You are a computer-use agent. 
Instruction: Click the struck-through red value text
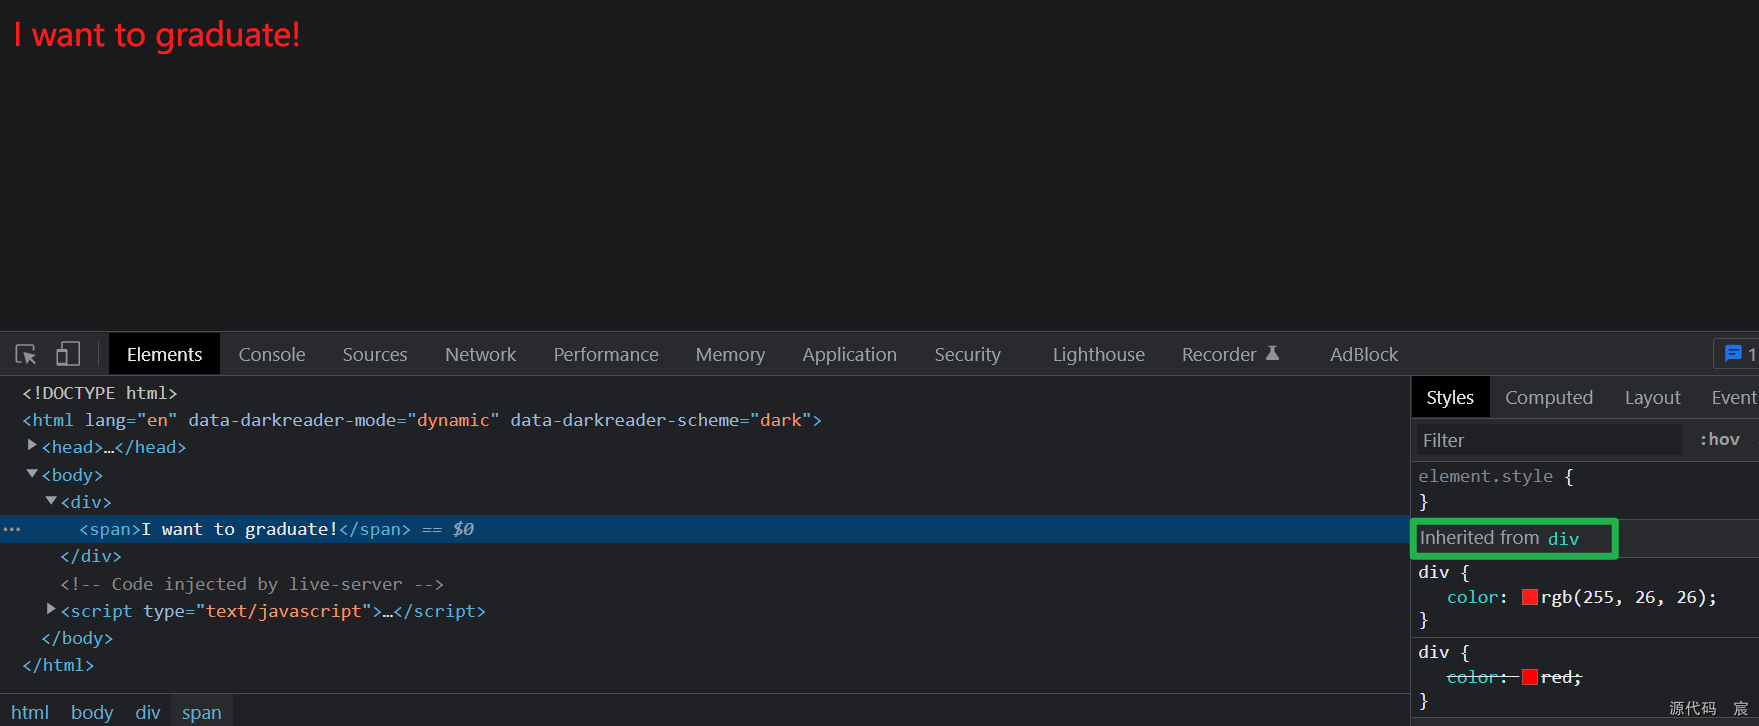pyautogui.click(x=1556, y=677)
